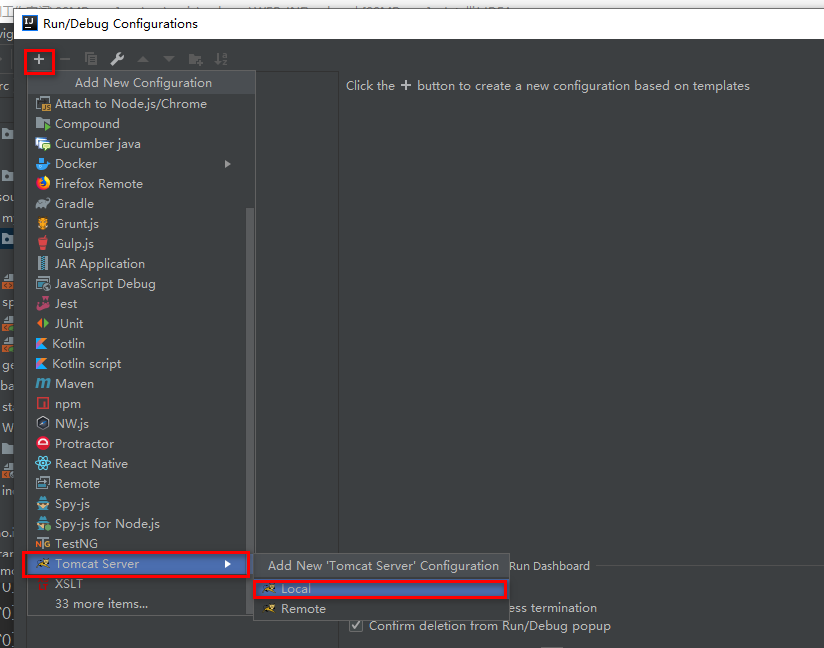Pick JUnit from the configuration list
Screen dimensions: 824x648
coord(138,324)
